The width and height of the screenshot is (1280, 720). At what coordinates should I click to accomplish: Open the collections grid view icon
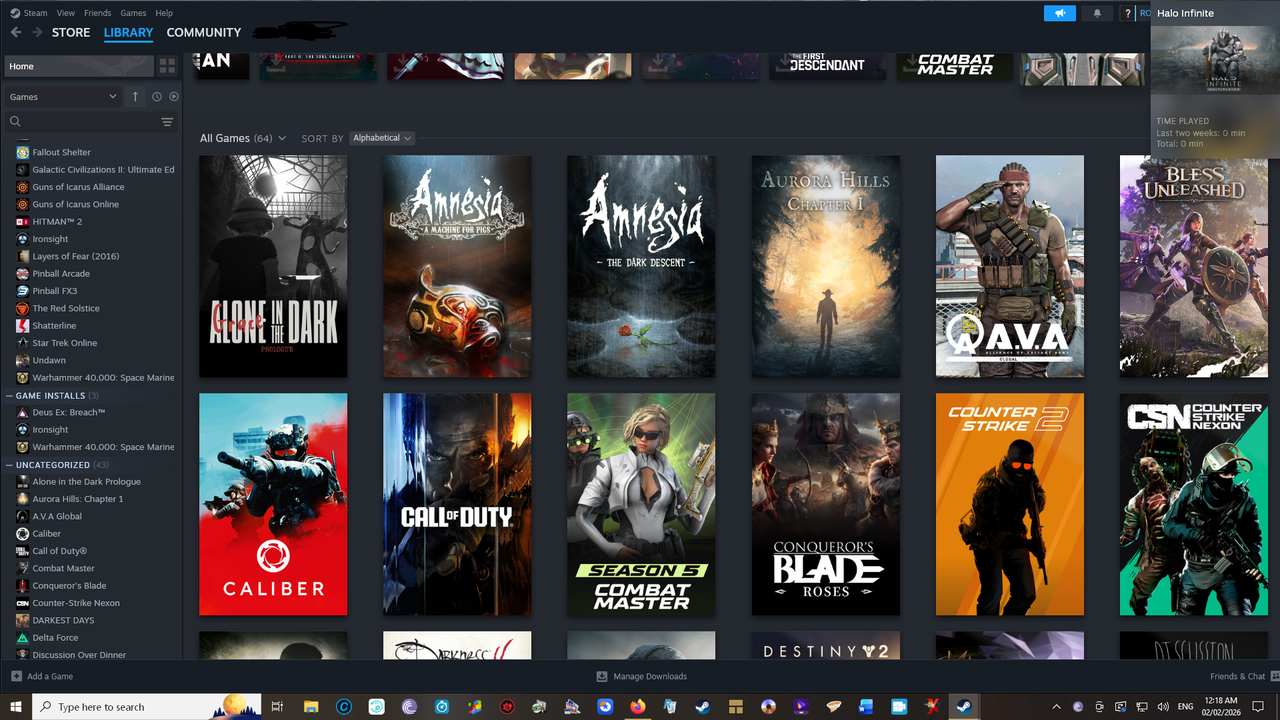(x=167, y=66)
